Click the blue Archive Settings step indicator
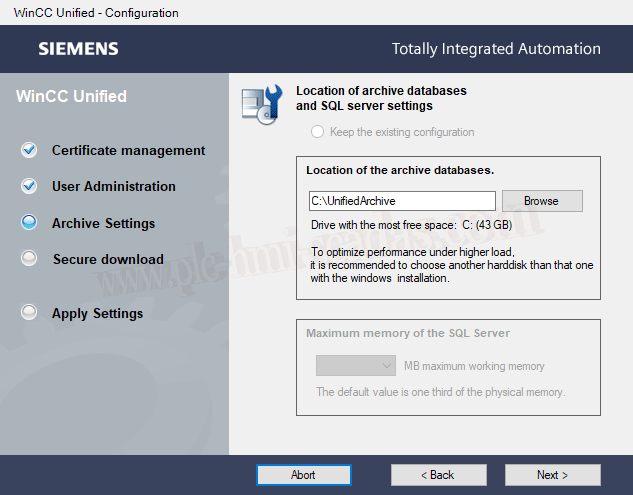Image resolution: width=633 pixels, height=495 pixels. pos(29,223)
